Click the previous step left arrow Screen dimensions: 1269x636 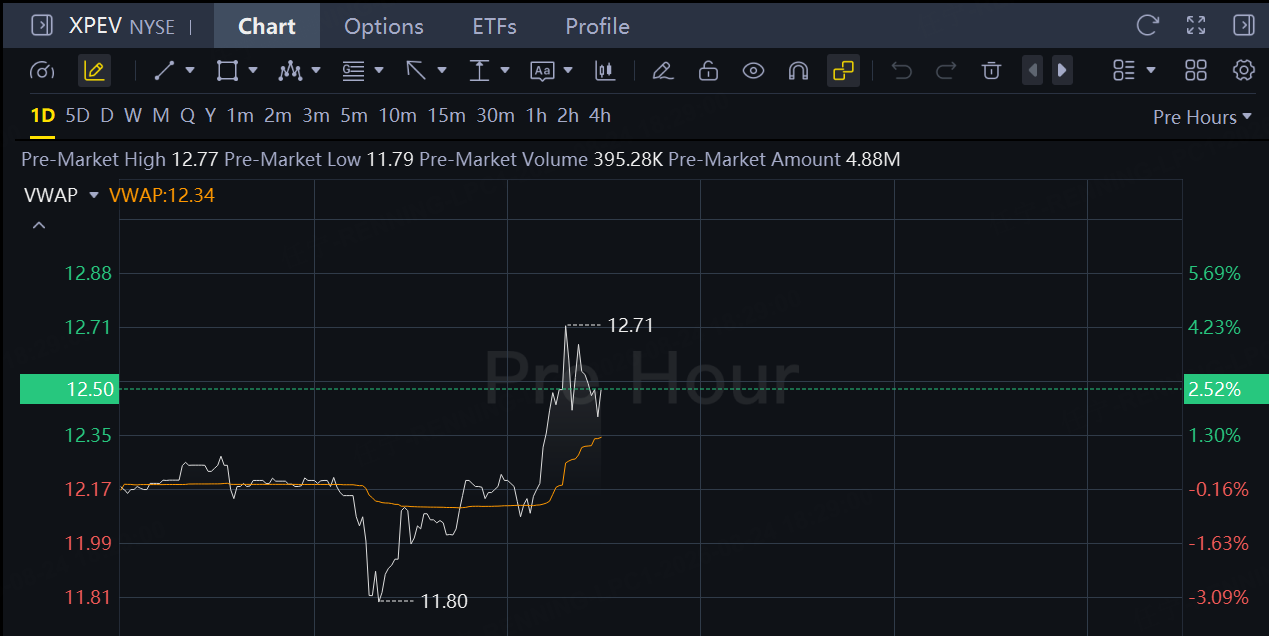coord(1033,70)
